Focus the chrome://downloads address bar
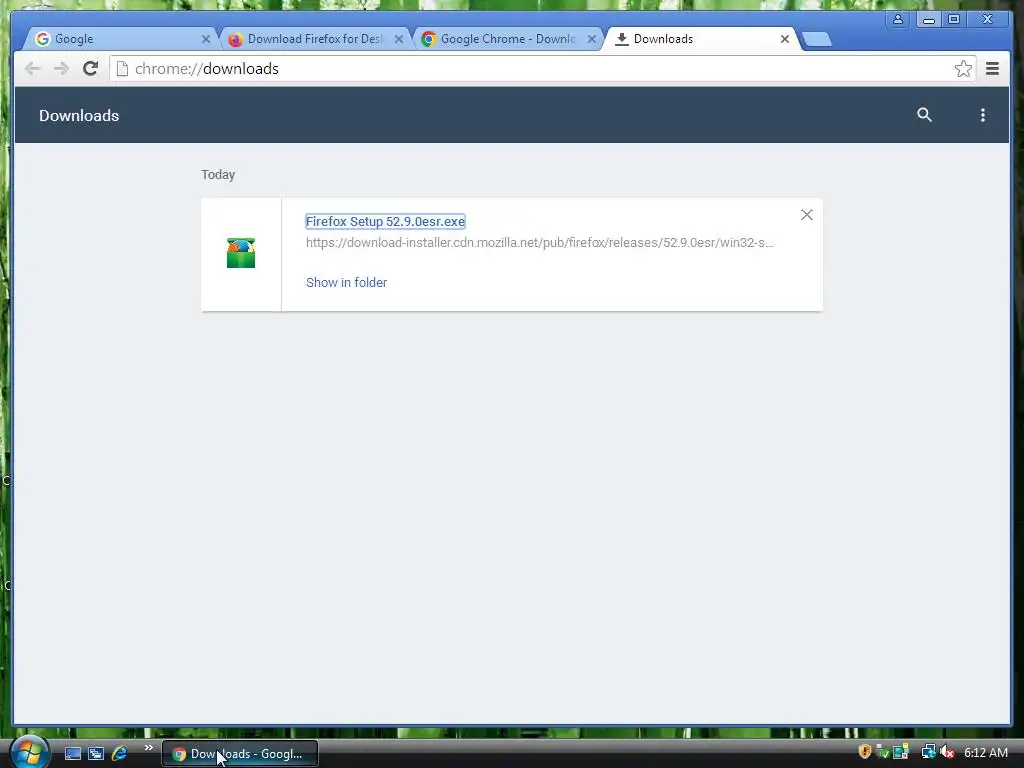1024x768 pixels. (x=542, y=69)
